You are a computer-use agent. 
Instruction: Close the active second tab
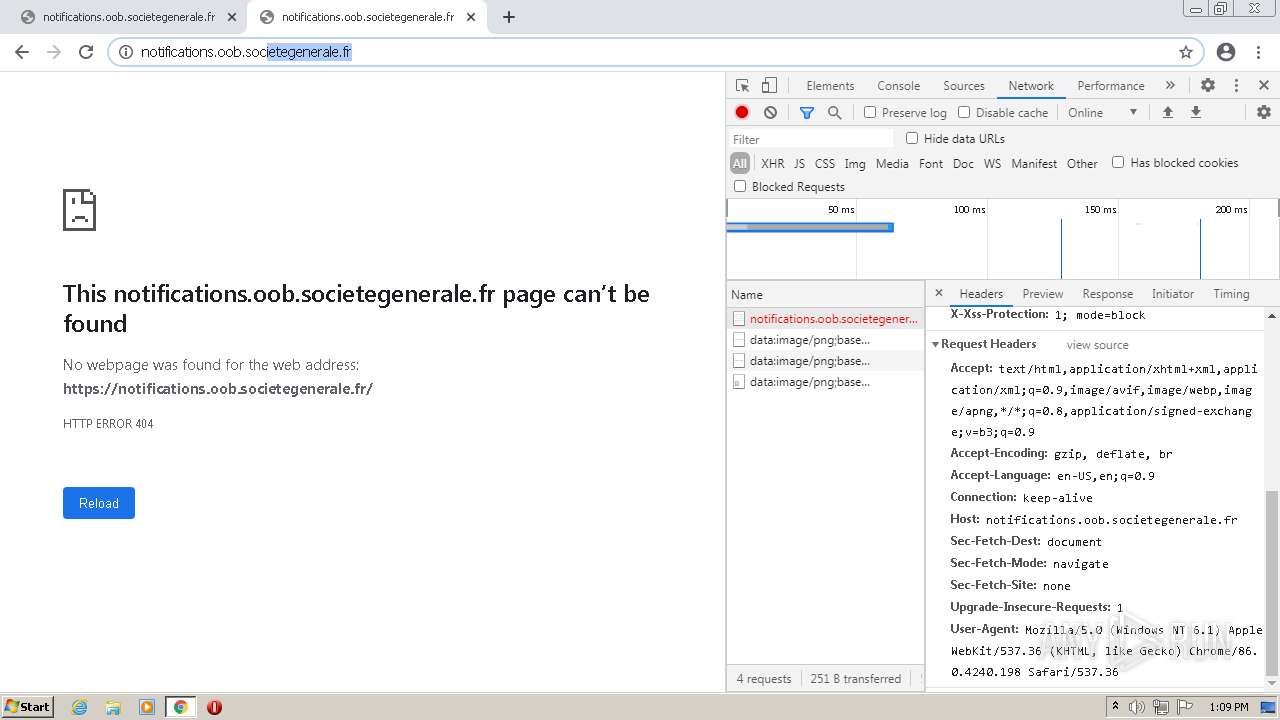(x=471, y=17)
